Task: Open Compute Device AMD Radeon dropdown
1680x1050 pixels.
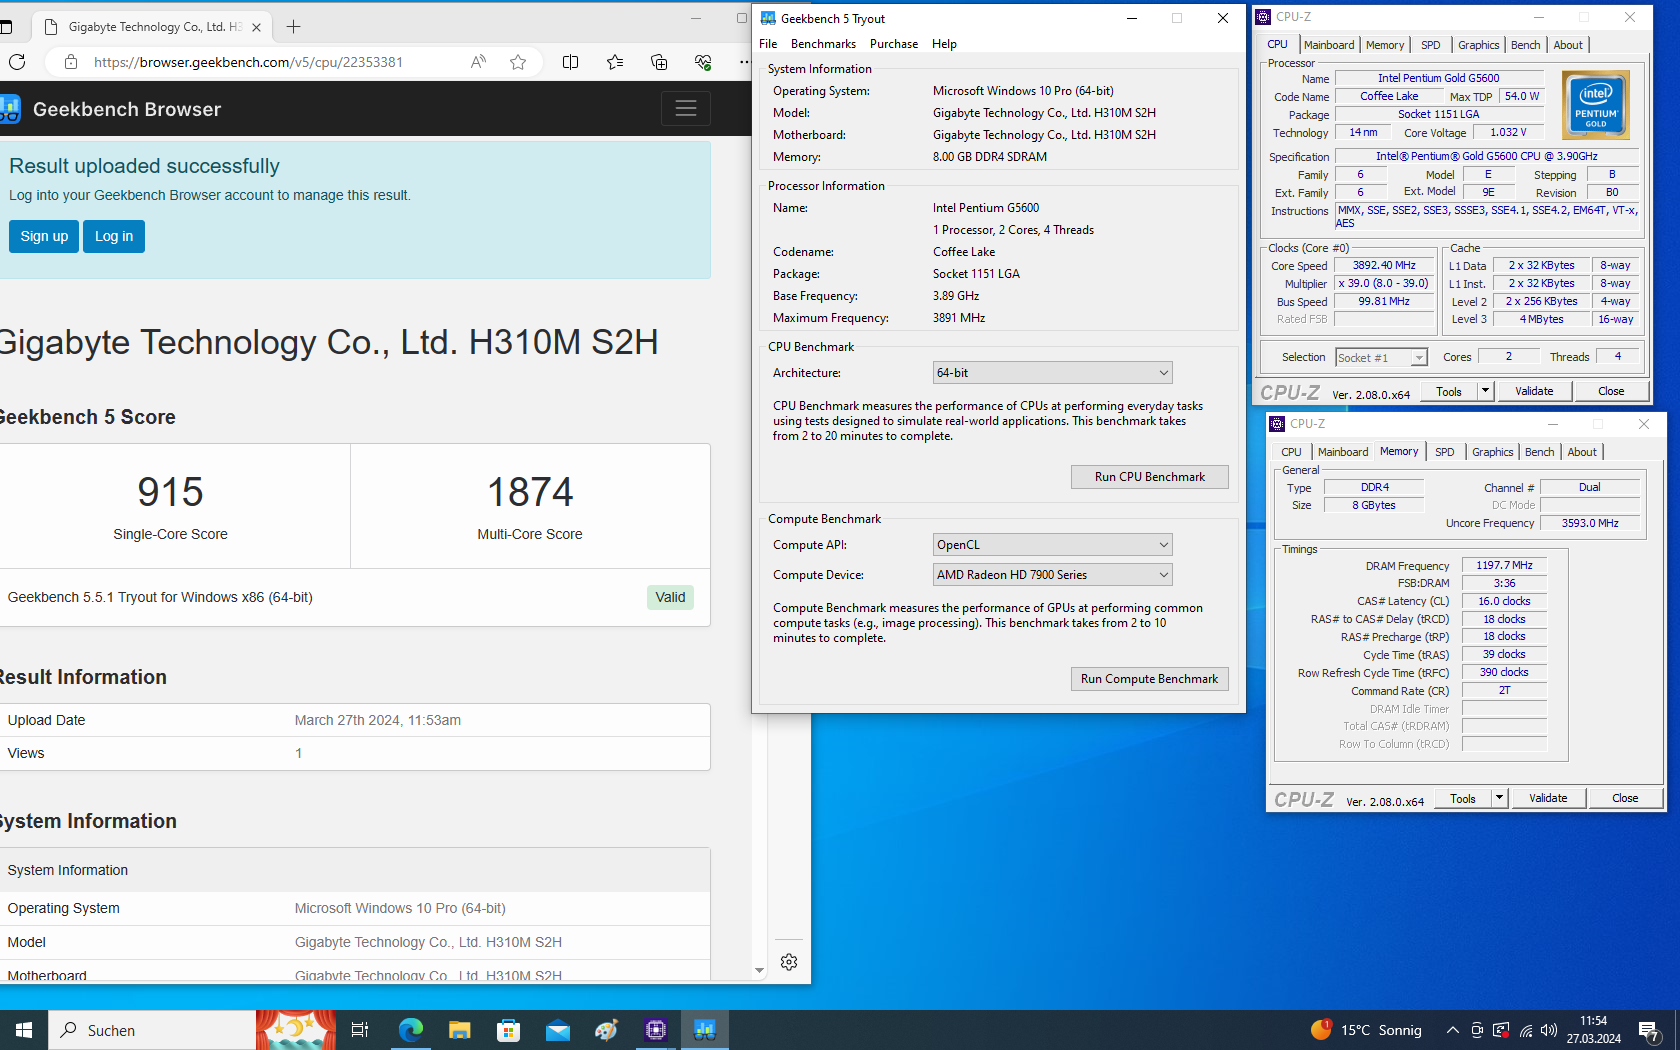Action: (x=1052, y=575)
